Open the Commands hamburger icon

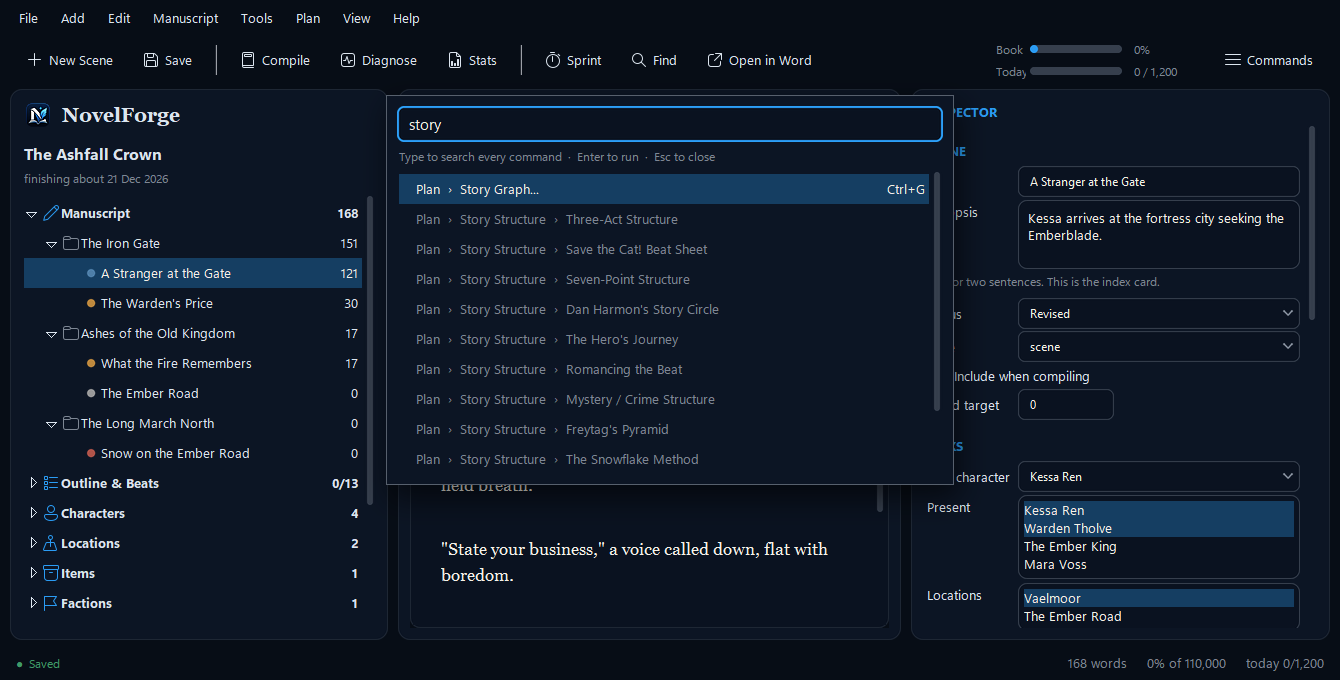tap(1233, 60)
